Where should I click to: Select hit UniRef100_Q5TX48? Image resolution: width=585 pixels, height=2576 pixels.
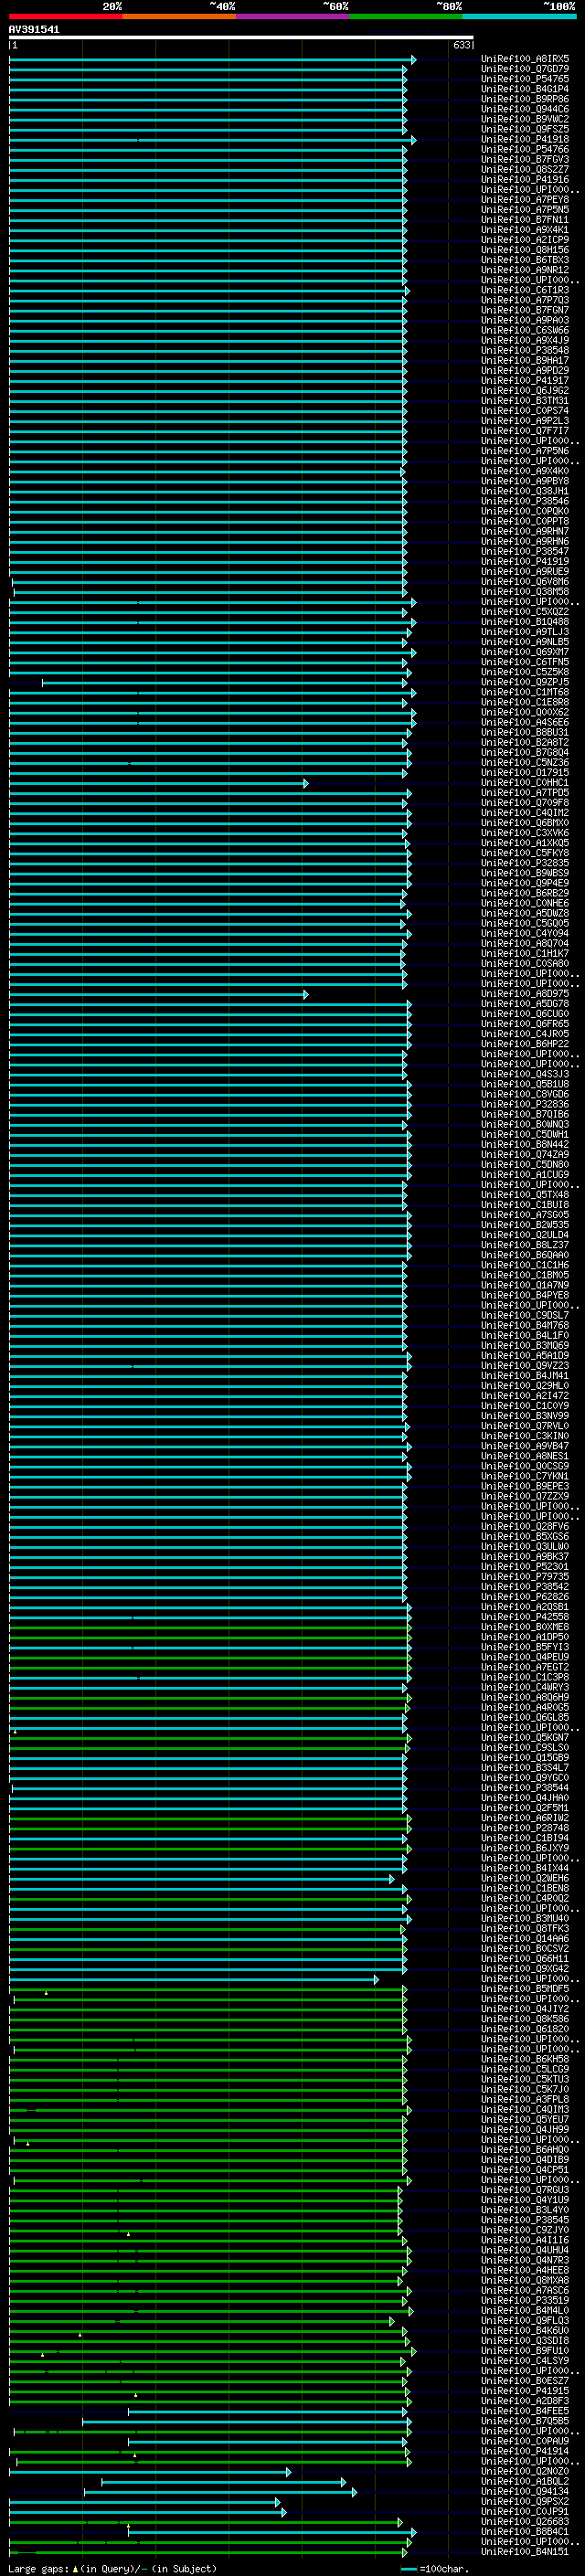[x=525, y=1195]
